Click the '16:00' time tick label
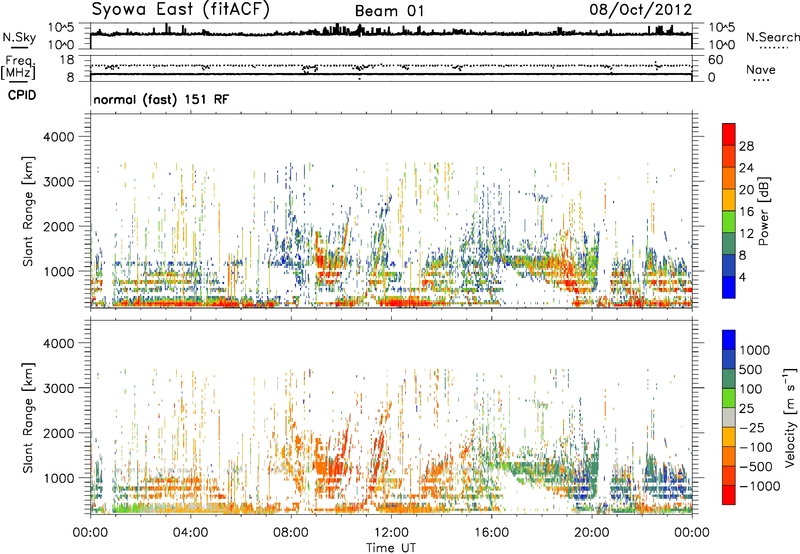Viewport: 800px width, 554px height. click(x=492, y=533)
